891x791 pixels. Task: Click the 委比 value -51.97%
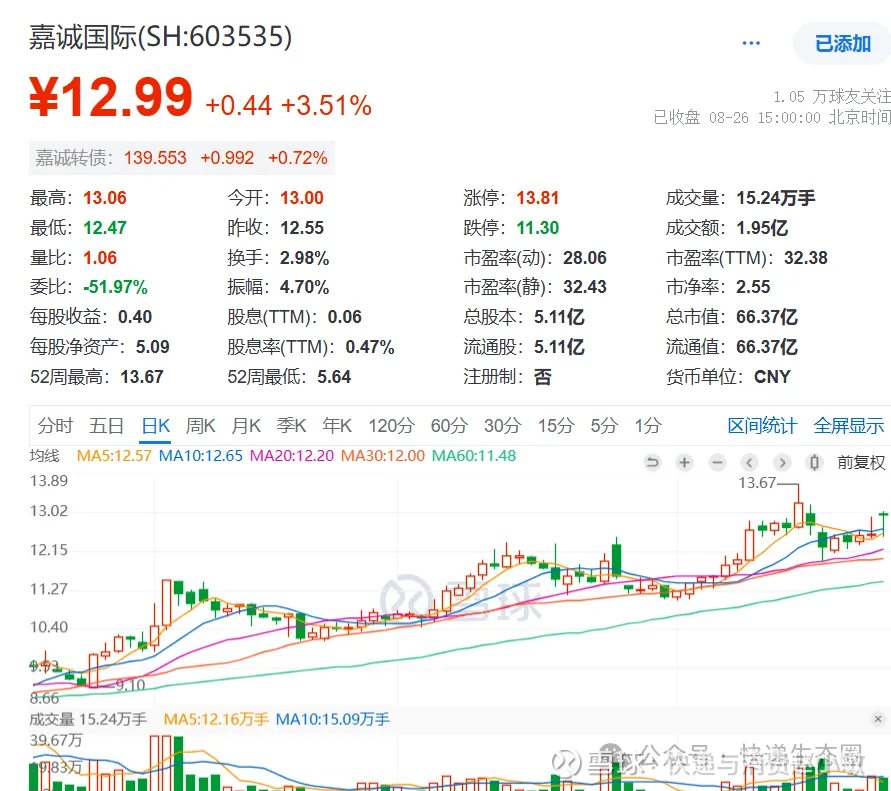pos(115,287)
